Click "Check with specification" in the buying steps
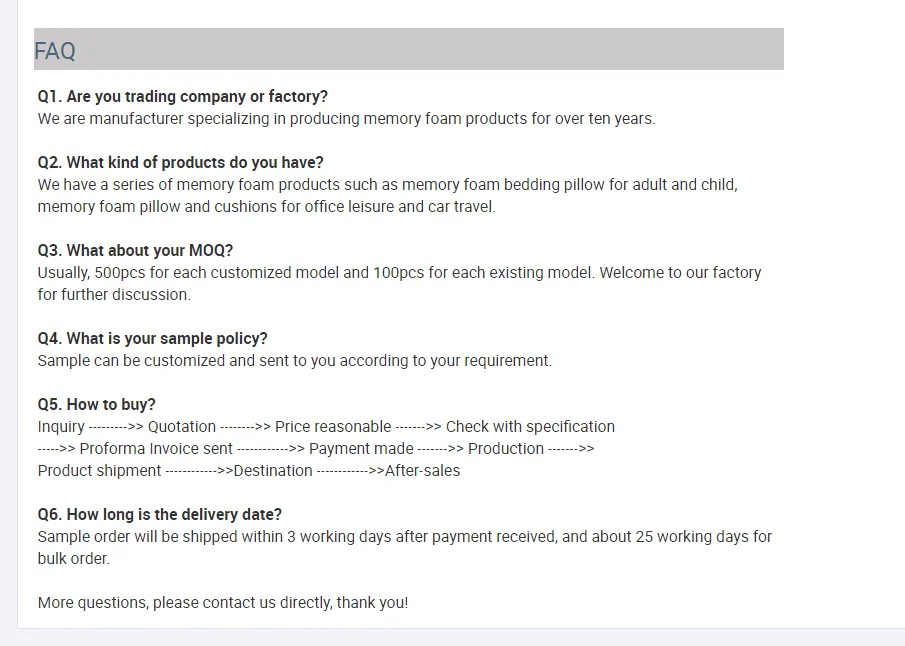This screenshot has height=646, width=905. tap(530, 427)
